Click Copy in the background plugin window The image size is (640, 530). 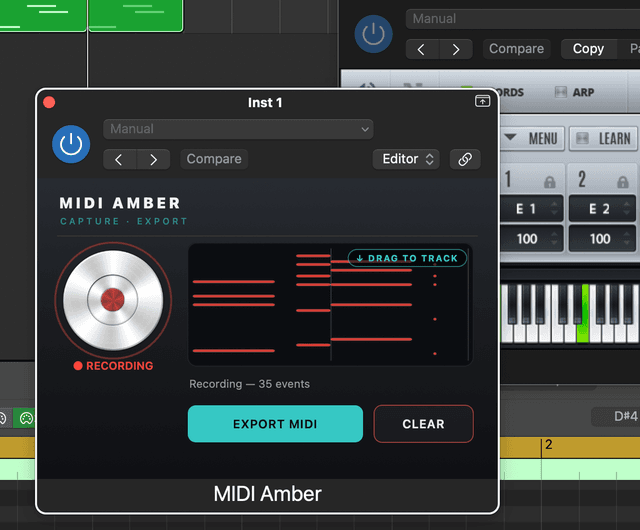pos(588,49)
